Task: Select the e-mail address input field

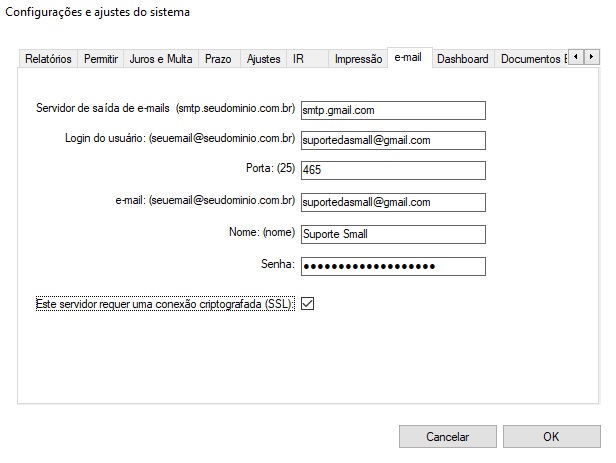Action: tap(392, 203)
